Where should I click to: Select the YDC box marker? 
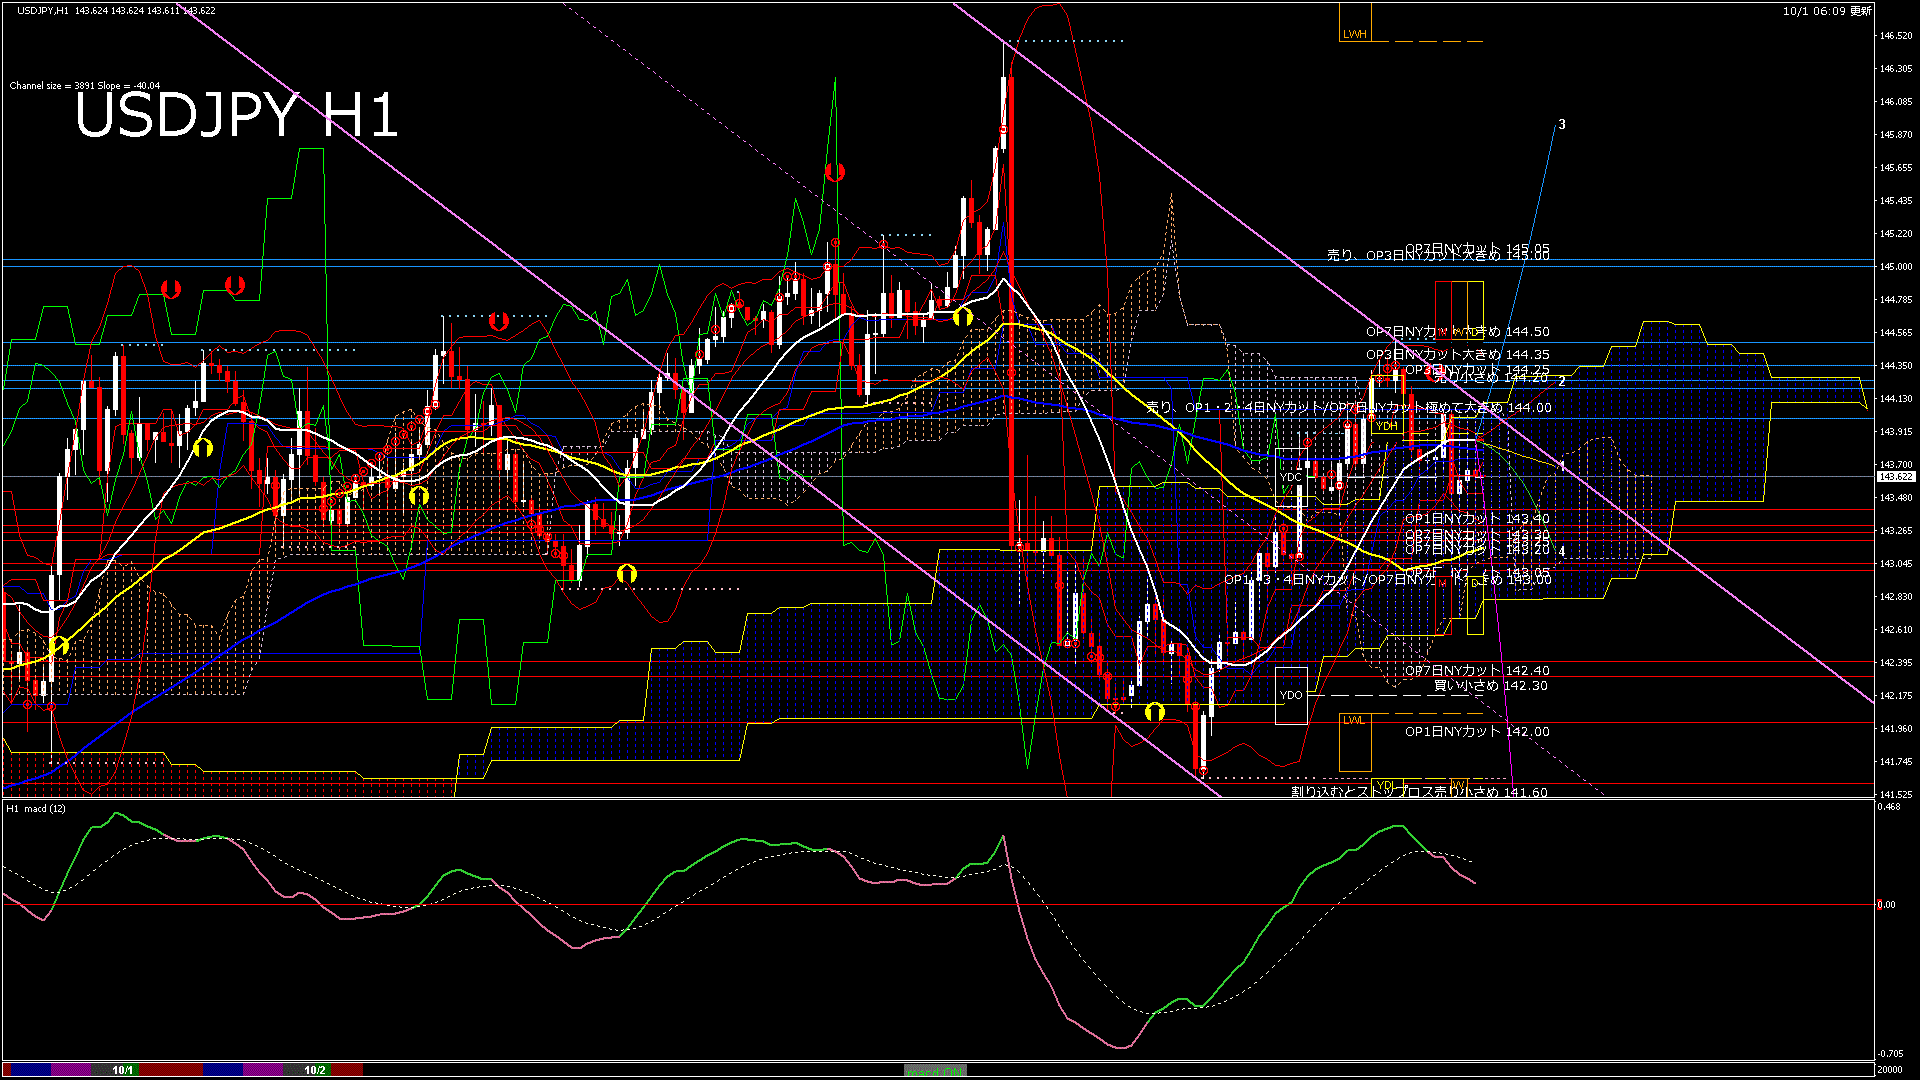(1291, 477)
